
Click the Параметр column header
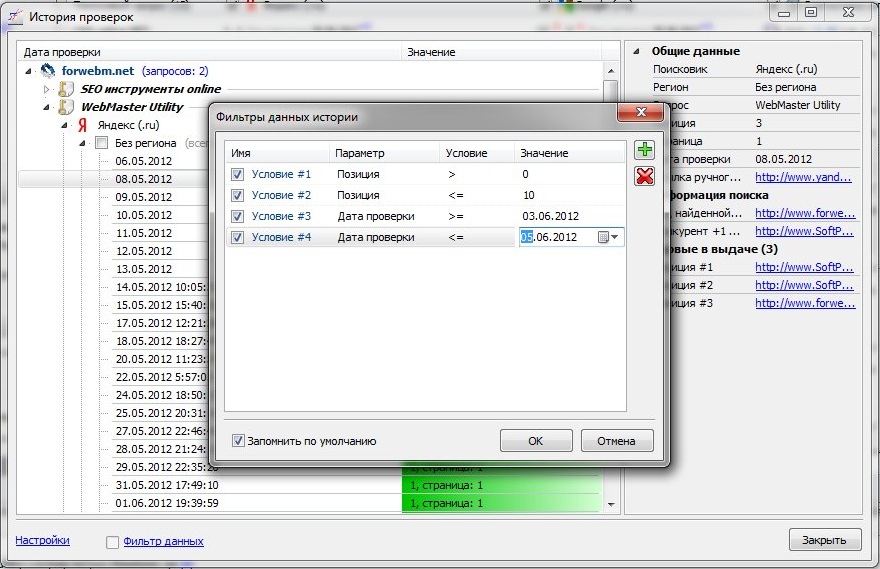pos(384,153)
